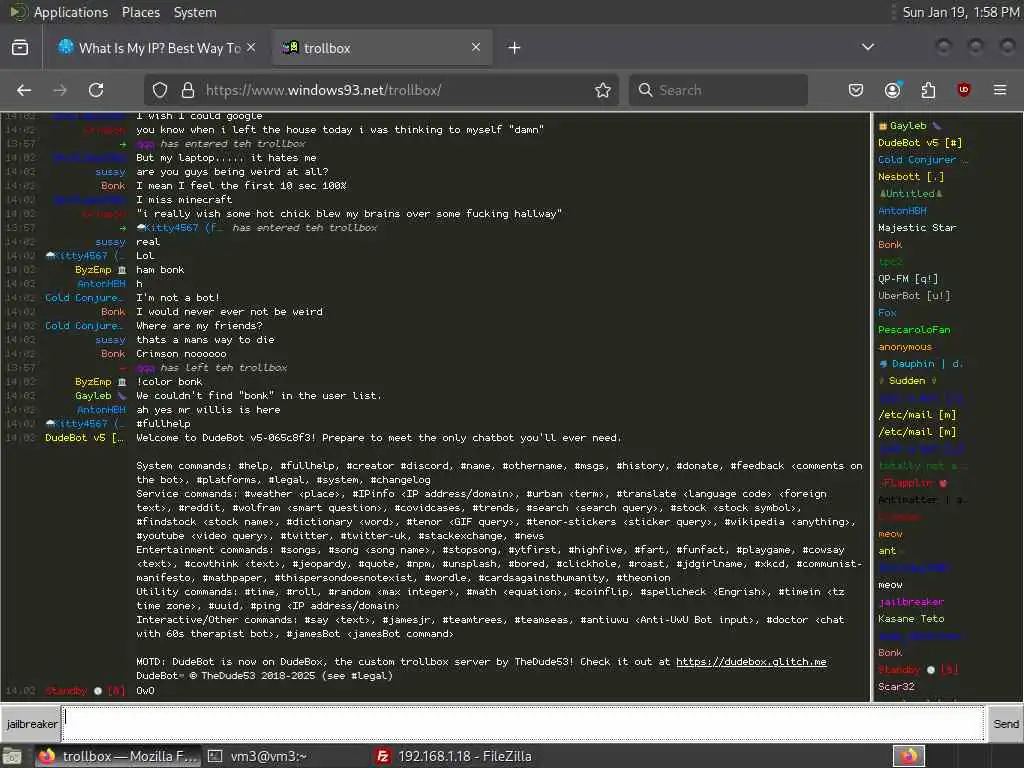Select Nesbott in the user list
1024x768 pixels.
point(910,176)
